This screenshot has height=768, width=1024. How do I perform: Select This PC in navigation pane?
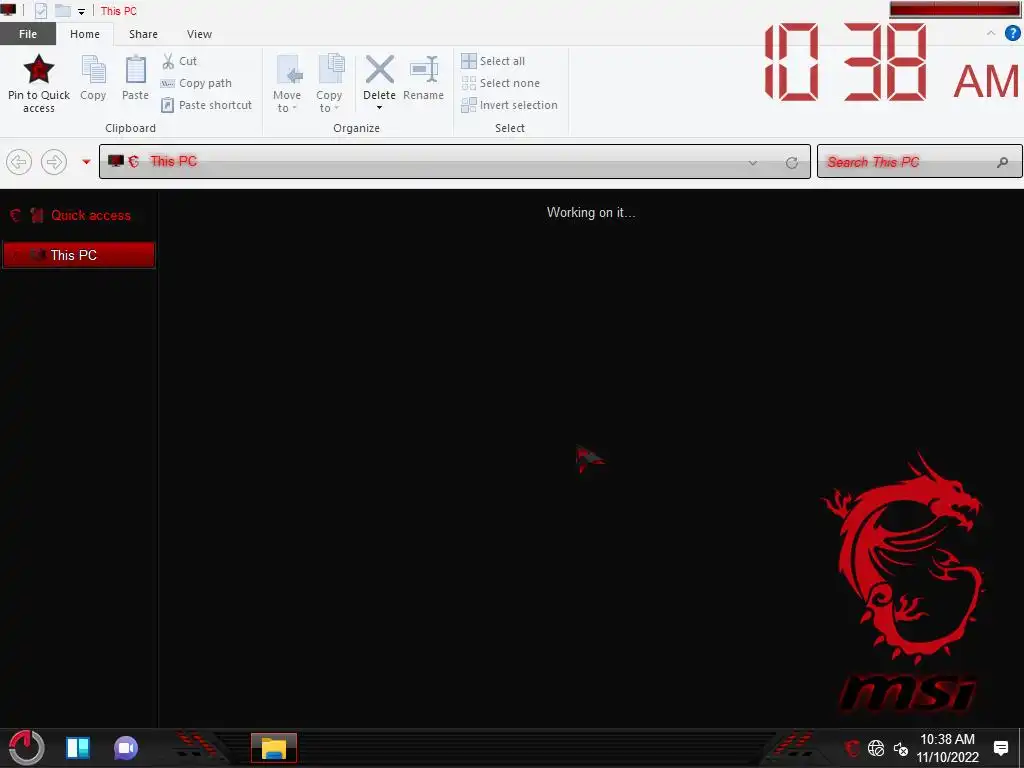[x=79, y=255]
